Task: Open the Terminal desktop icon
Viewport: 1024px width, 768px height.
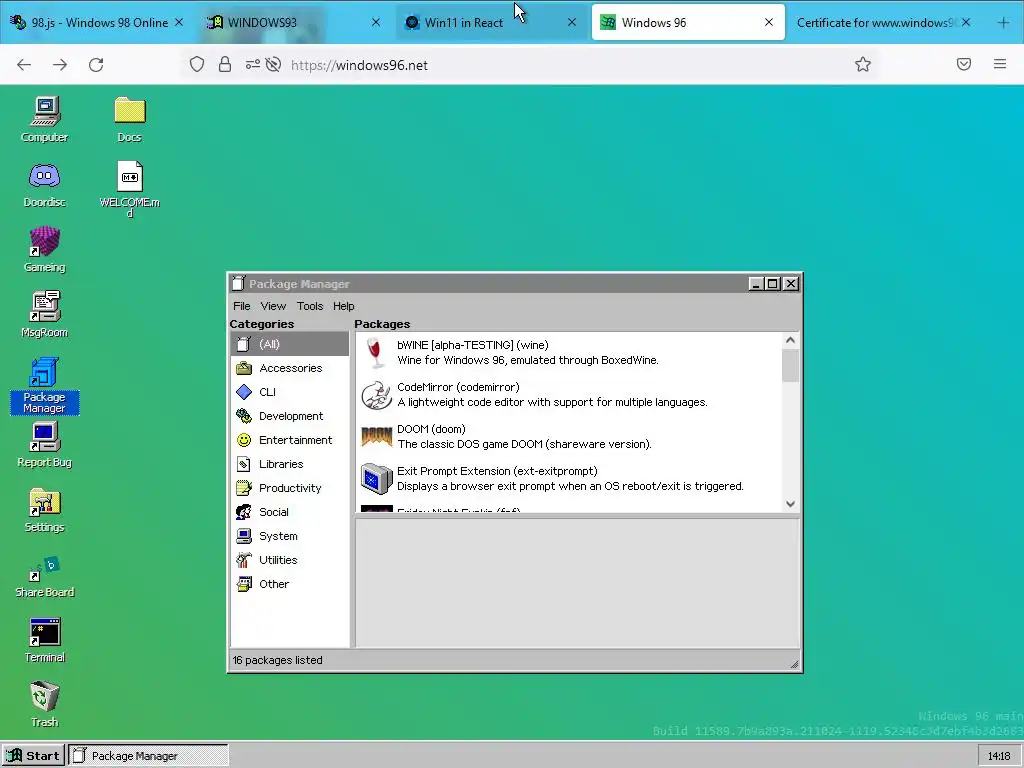Action: tap(44, 640)
